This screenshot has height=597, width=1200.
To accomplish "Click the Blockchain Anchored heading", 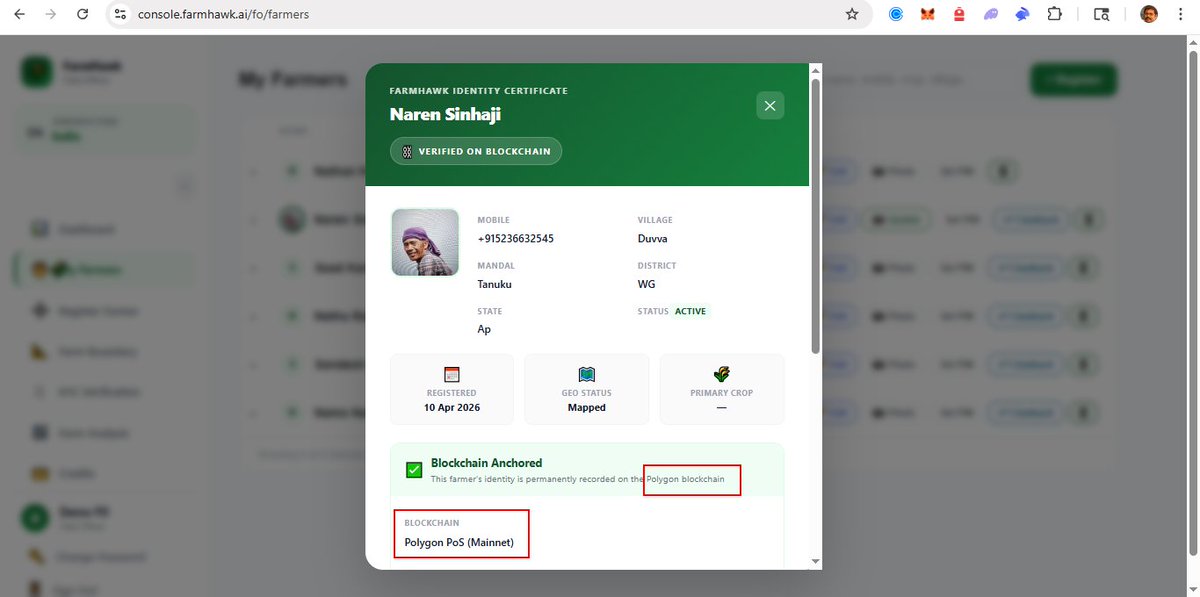I will pyautogui.click(x=487, y=463).
